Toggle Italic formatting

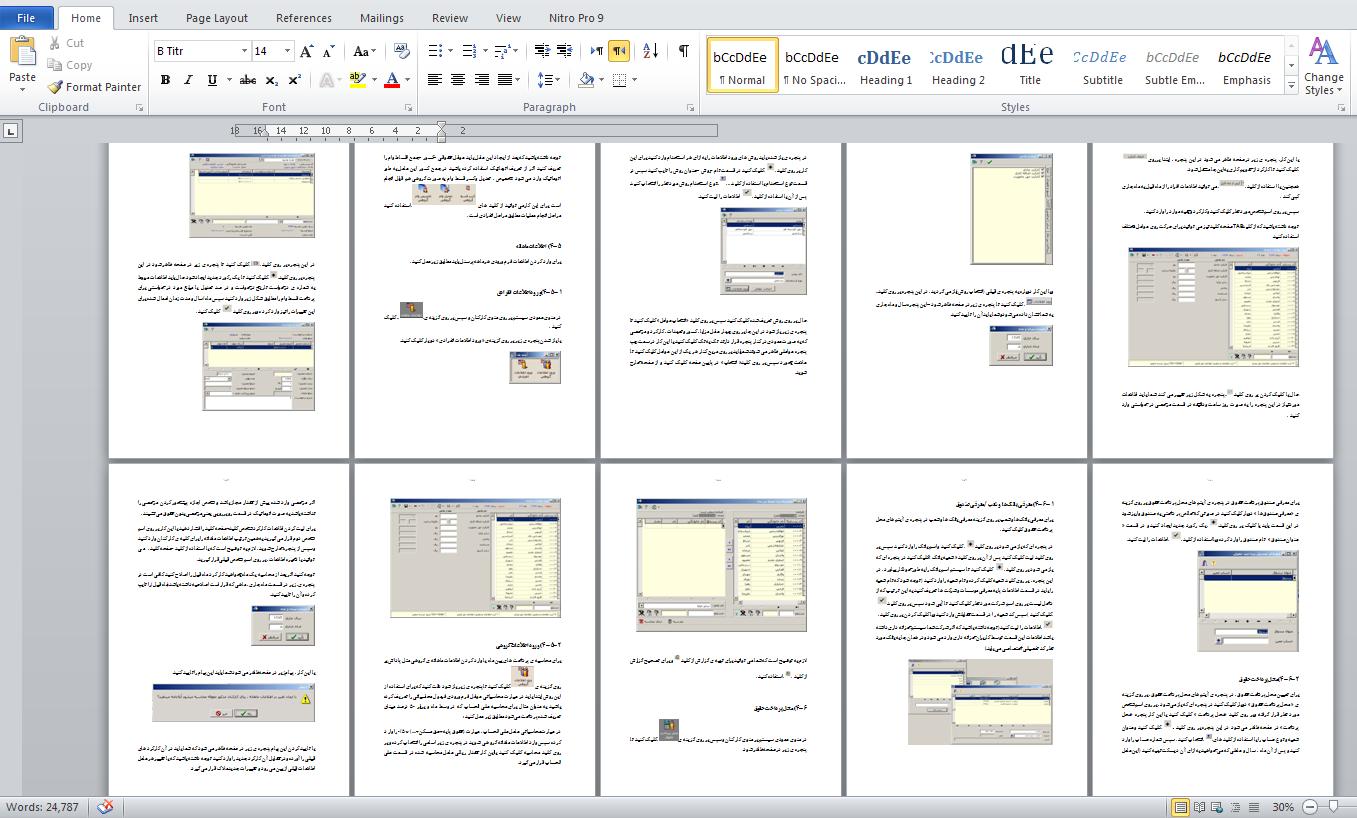click(188, 80)
